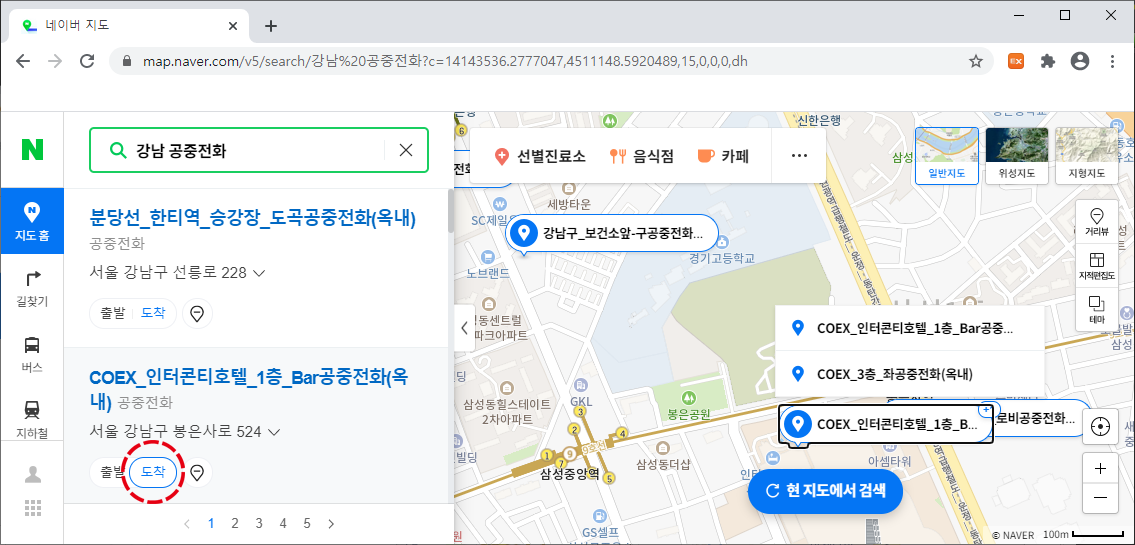Filter map by 카페
This screenshot has height=545, width=1135.
tap(722, 156)
